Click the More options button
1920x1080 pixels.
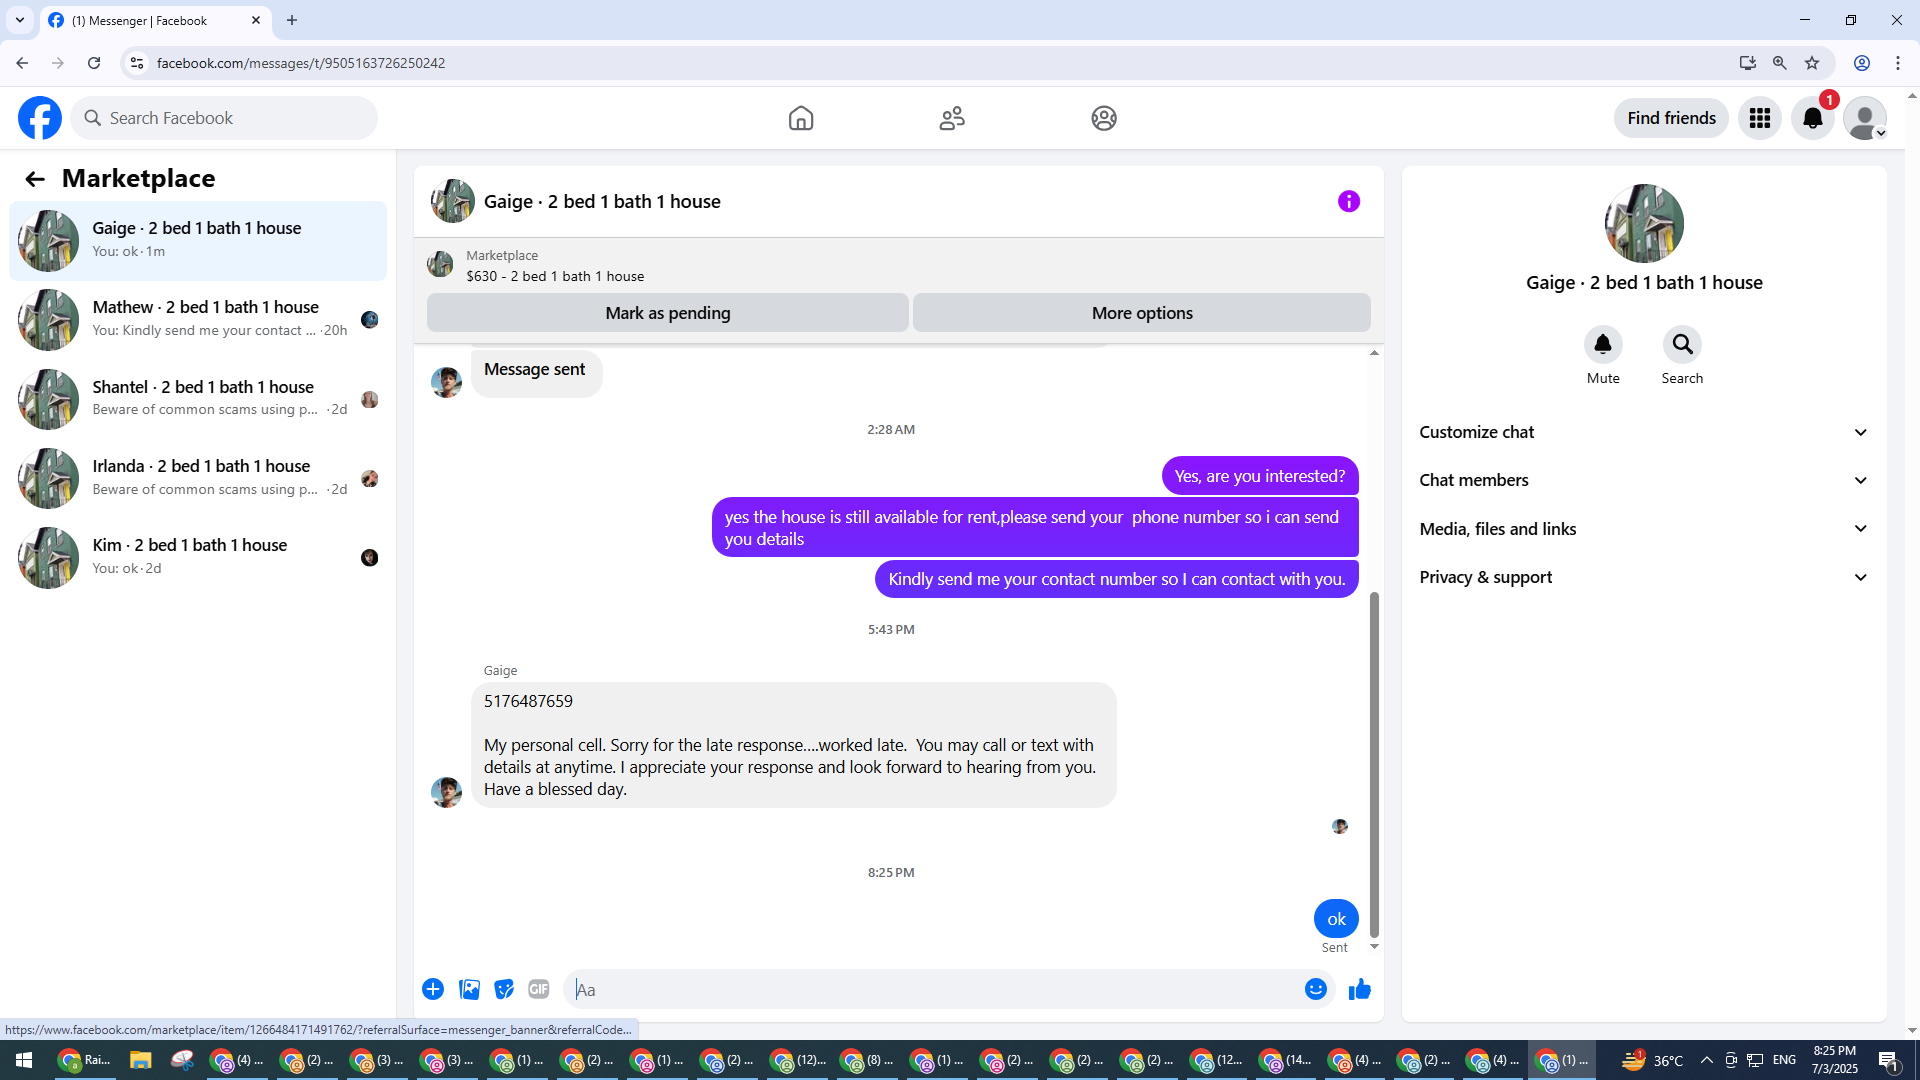pyautogui.click(x=1141, y=313)
